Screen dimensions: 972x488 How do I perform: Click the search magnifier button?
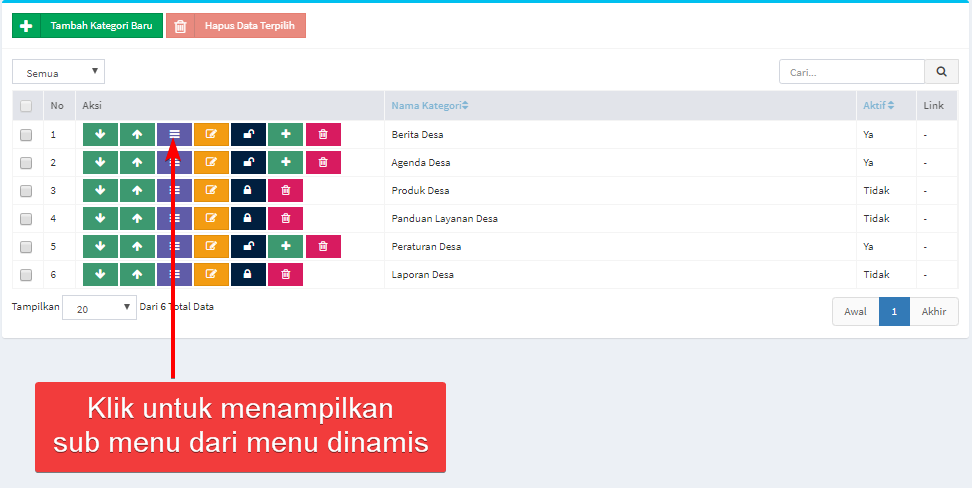942,72
